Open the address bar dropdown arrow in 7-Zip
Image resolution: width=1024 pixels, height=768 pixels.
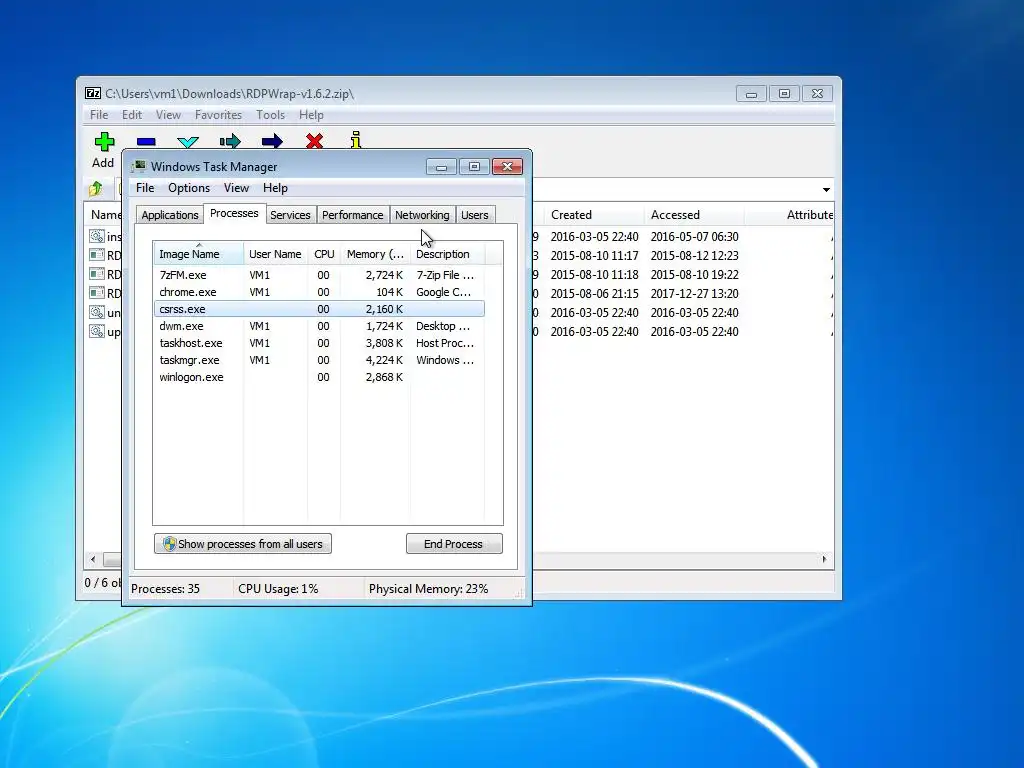pos(826,189)
